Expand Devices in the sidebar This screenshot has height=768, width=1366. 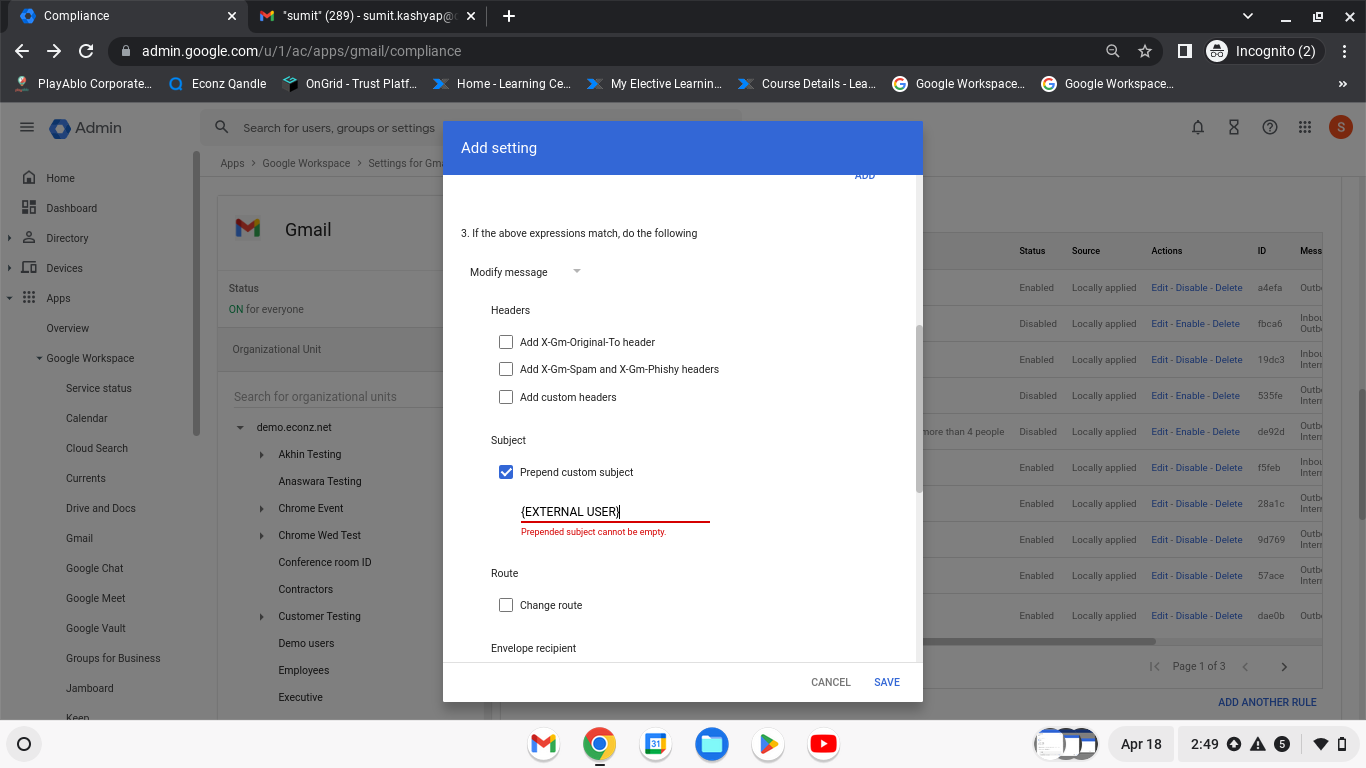coord(10,268)
